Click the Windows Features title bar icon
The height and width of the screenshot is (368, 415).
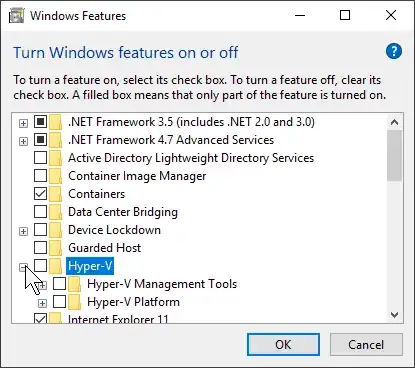(x=16, y=16)
